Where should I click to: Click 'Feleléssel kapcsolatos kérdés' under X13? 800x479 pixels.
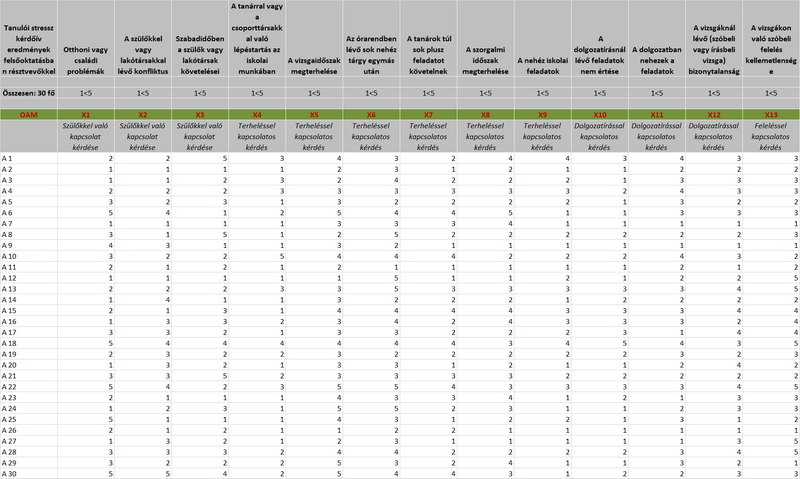771,136
